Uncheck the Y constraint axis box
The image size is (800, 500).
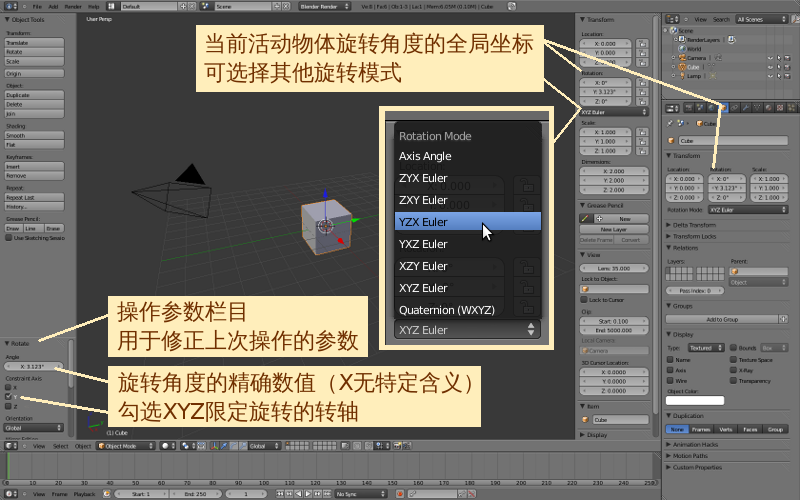(x=8, y=396)
